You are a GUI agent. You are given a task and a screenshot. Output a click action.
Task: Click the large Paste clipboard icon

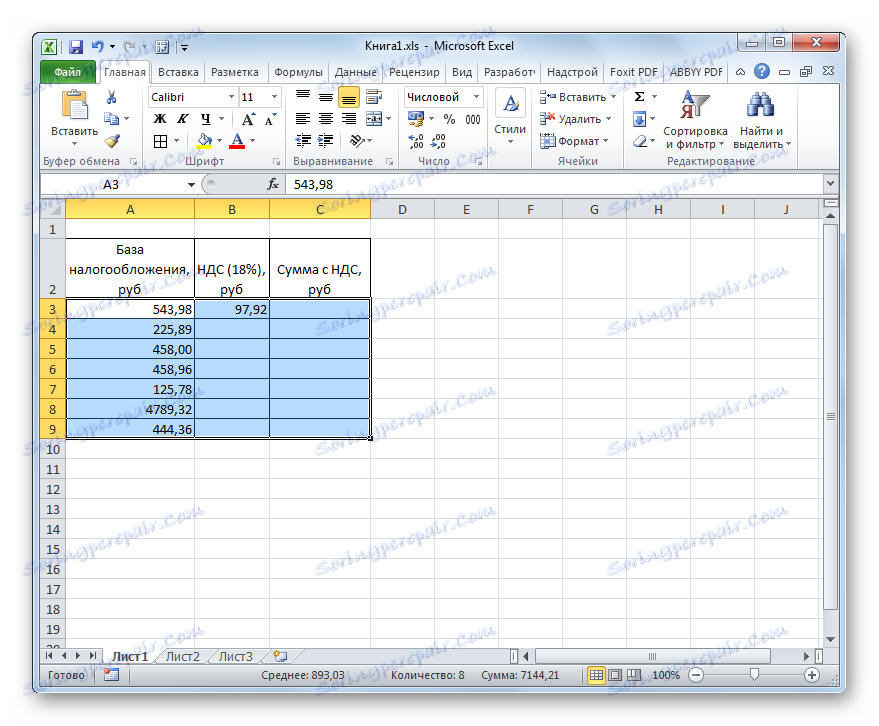[75, 105]
